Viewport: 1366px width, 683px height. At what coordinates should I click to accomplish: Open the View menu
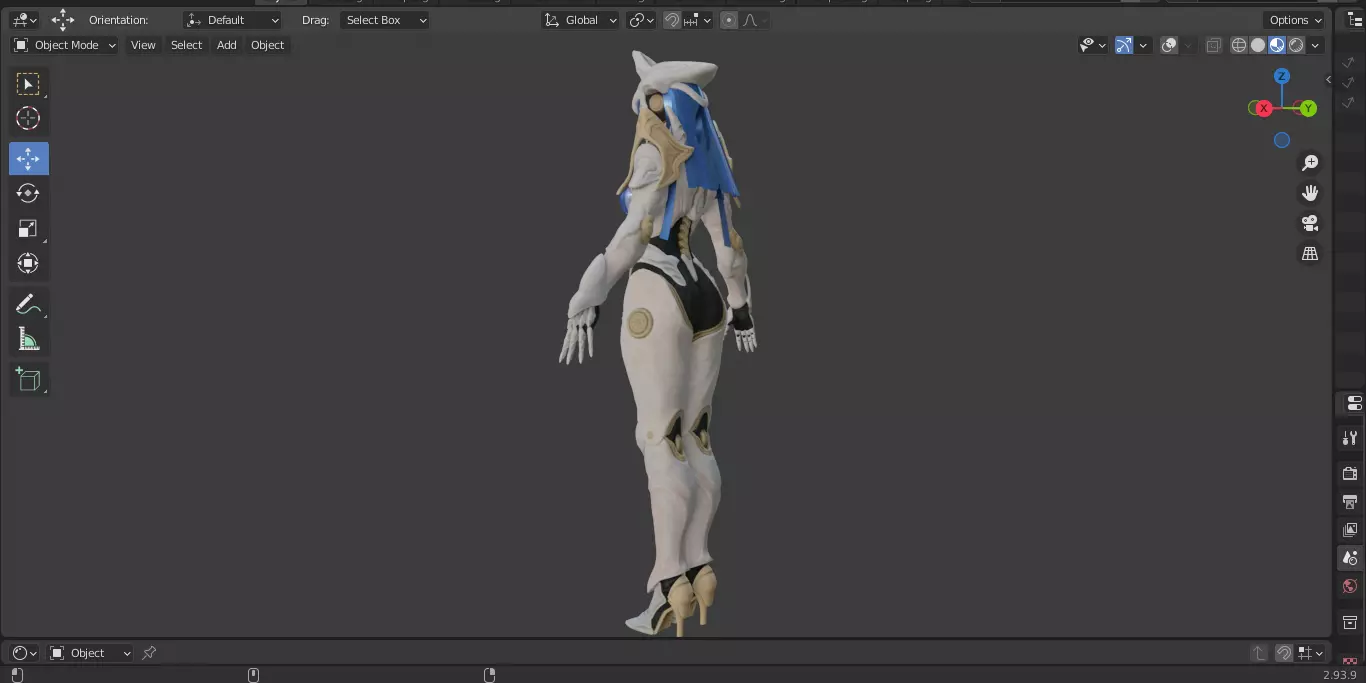click(x=143, y=45)
